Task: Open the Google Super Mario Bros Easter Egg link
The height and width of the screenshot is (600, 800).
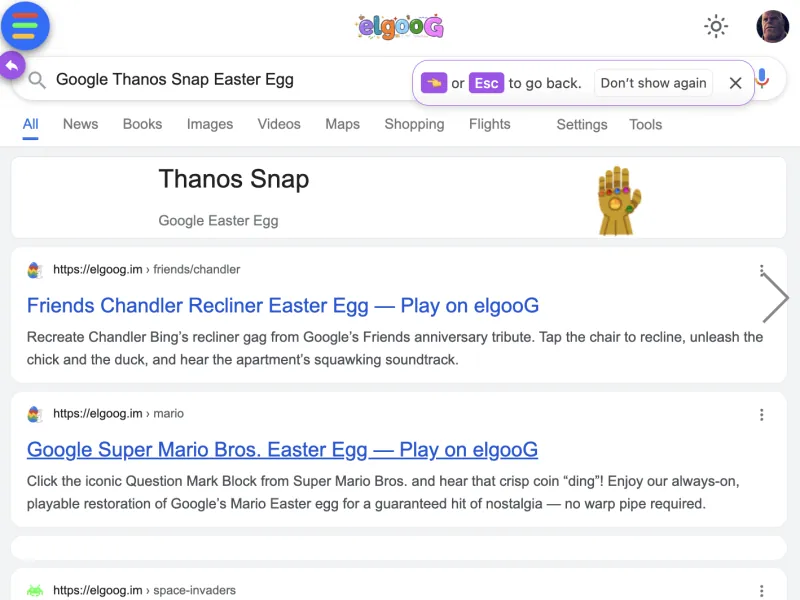Action: click(283, 450)
